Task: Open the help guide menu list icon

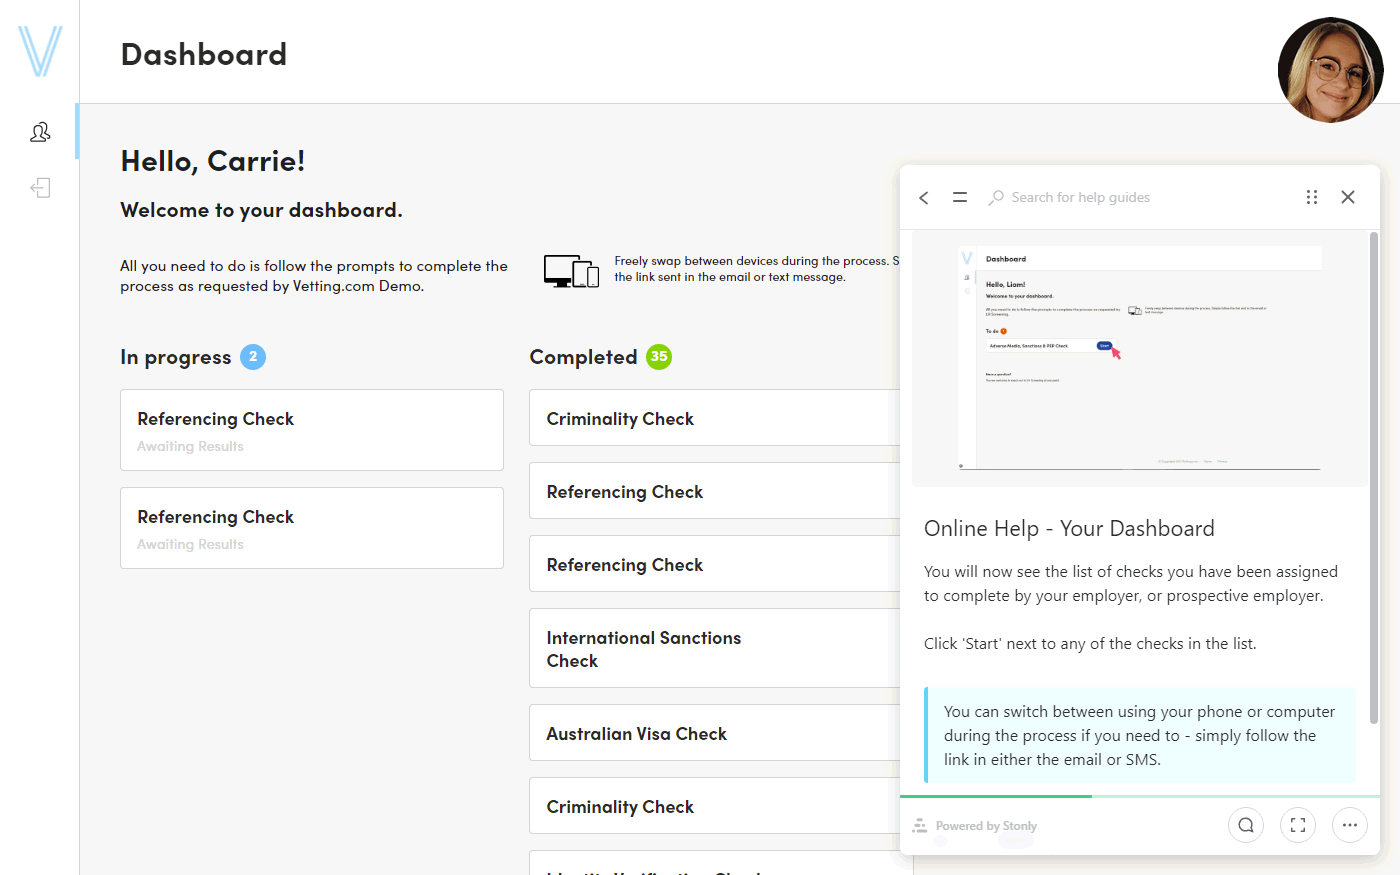Action: pos(960,198)
